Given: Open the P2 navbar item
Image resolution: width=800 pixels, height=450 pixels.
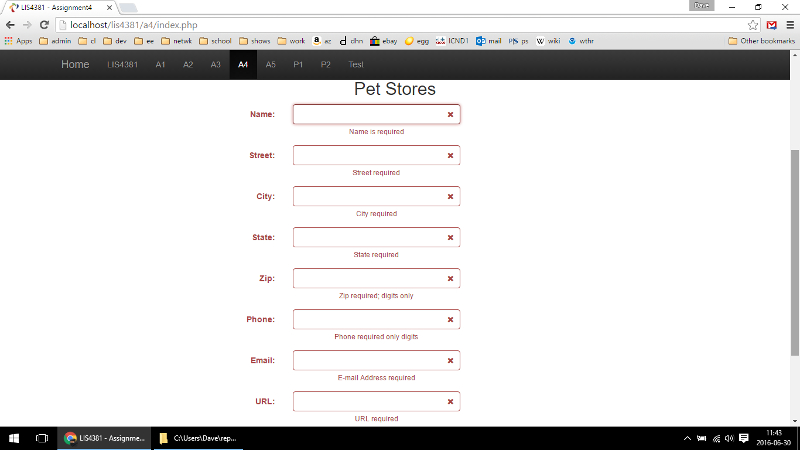Looking at the screenshot, I should (x=326, y=64).
